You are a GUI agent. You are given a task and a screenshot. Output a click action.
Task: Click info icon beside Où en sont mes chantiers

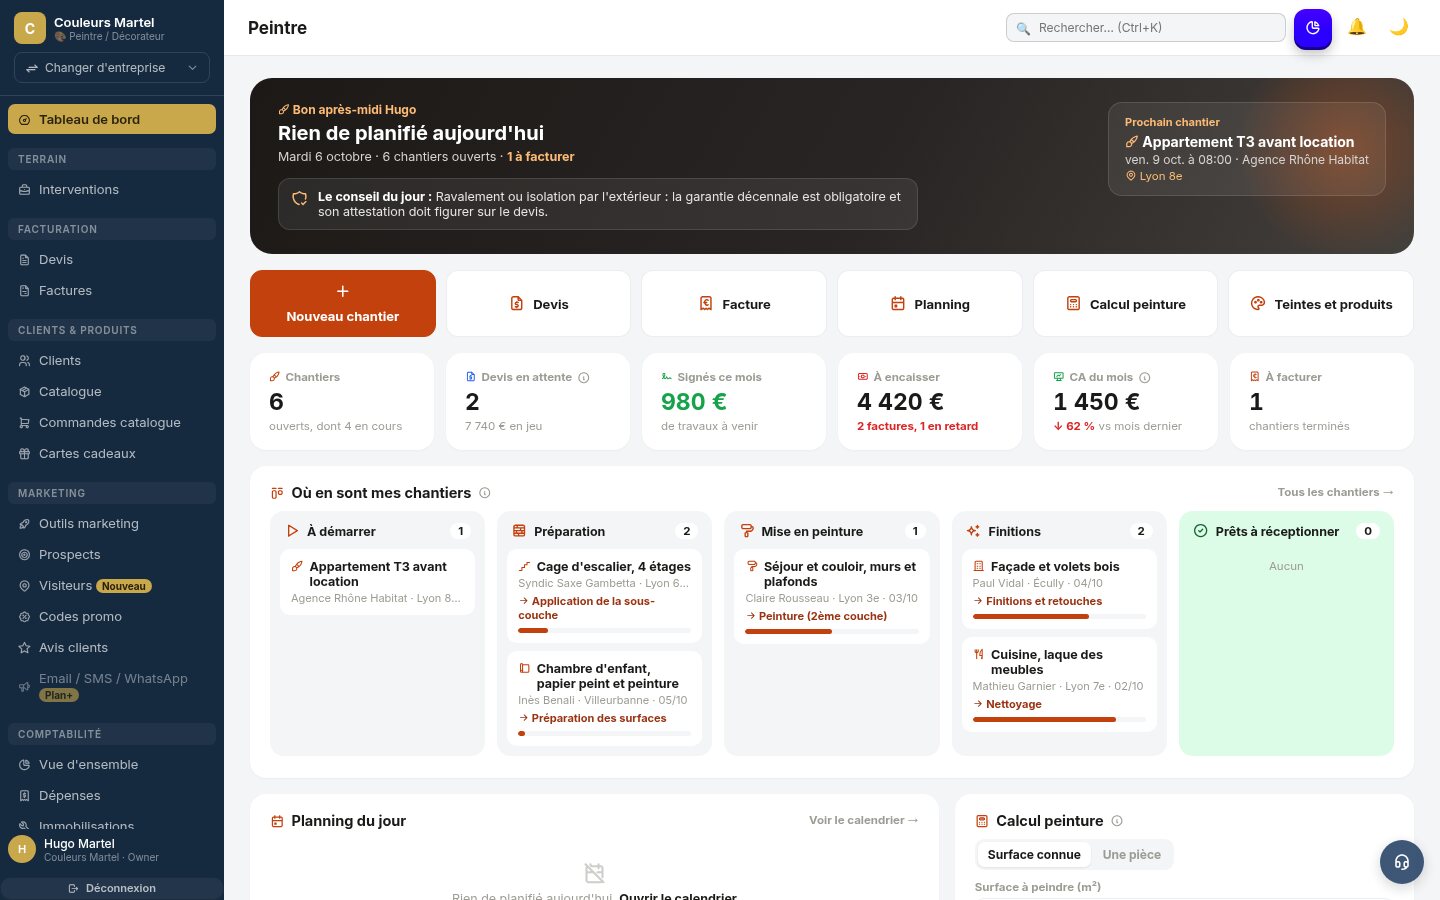485,493
